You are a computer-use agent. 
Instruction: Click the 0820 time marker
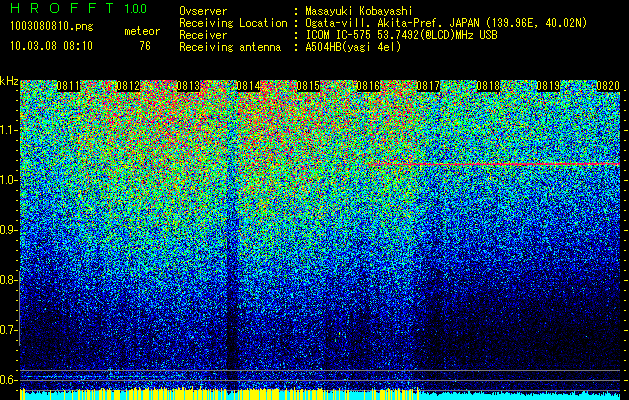click(608, 86)
